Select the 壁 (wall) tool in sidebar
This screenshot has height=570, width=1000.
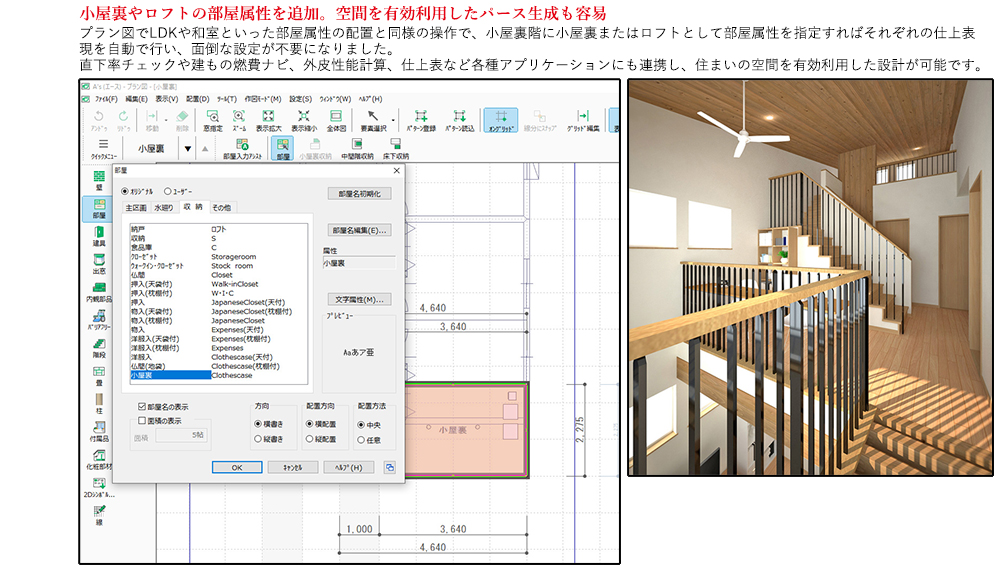pyautogui.click(x=99, y=180)
